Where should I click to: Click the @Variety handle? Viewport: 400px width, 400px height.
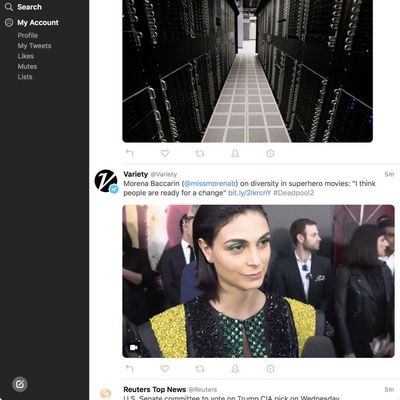coord(164,174)
